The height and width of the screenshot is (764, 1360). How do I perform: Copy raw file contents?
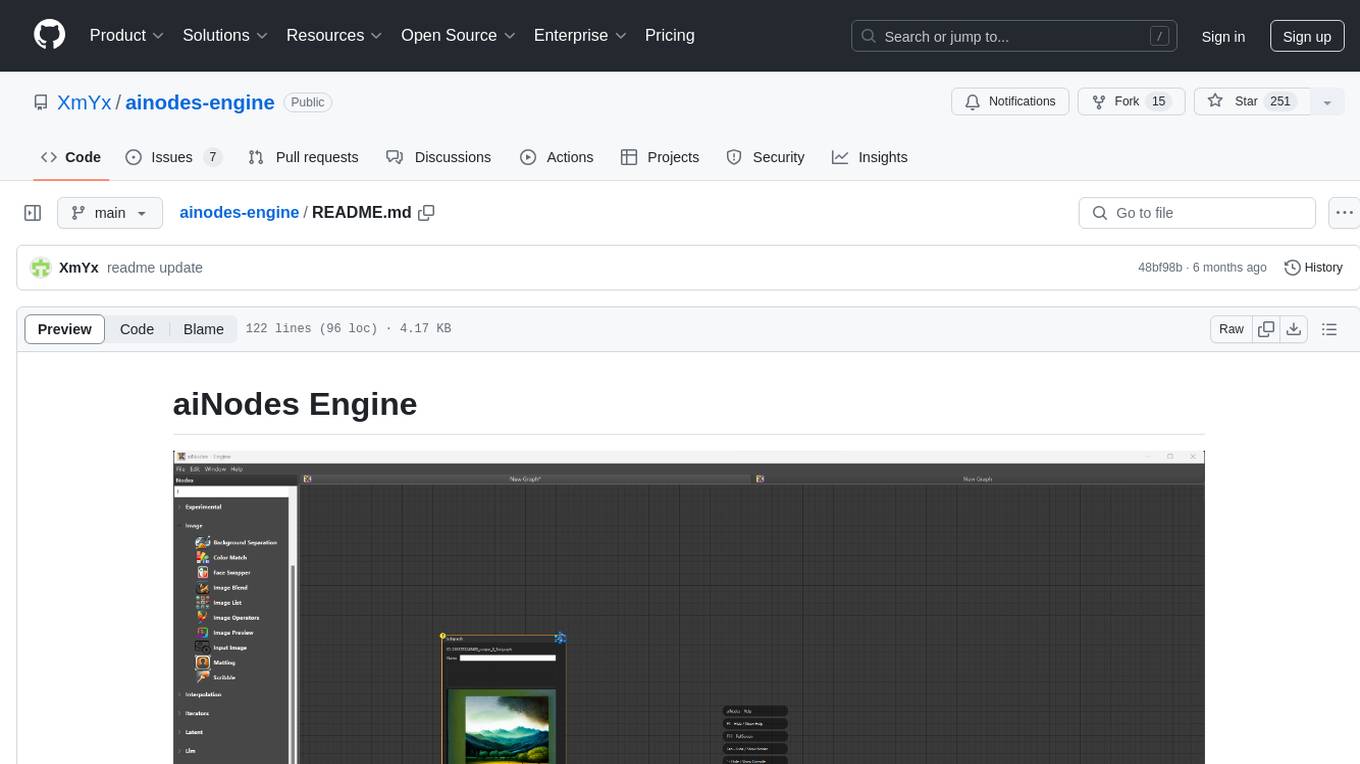[x=1267, y=329]
